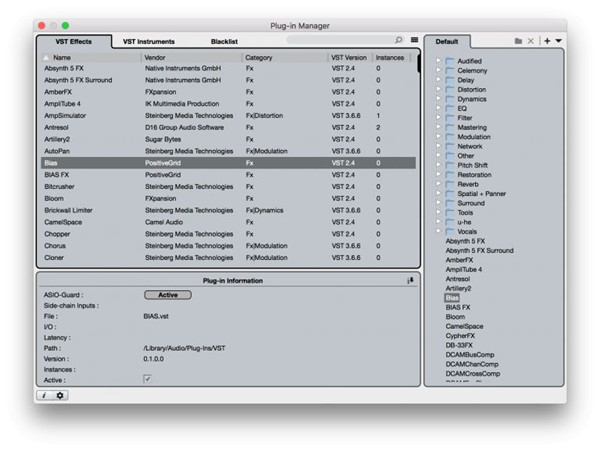Select CypherFX in the Default collection
Screen dimensions: 600x451
tap(460, 335)
